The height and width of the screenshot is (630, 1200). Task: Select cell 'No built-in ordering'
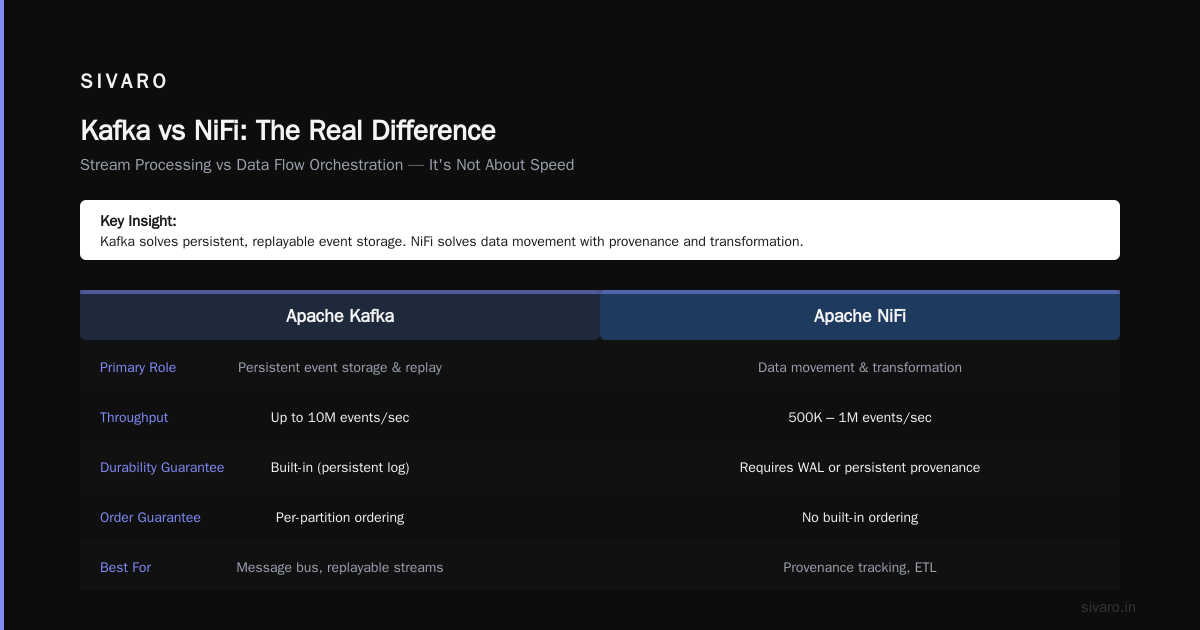[860, 517]
